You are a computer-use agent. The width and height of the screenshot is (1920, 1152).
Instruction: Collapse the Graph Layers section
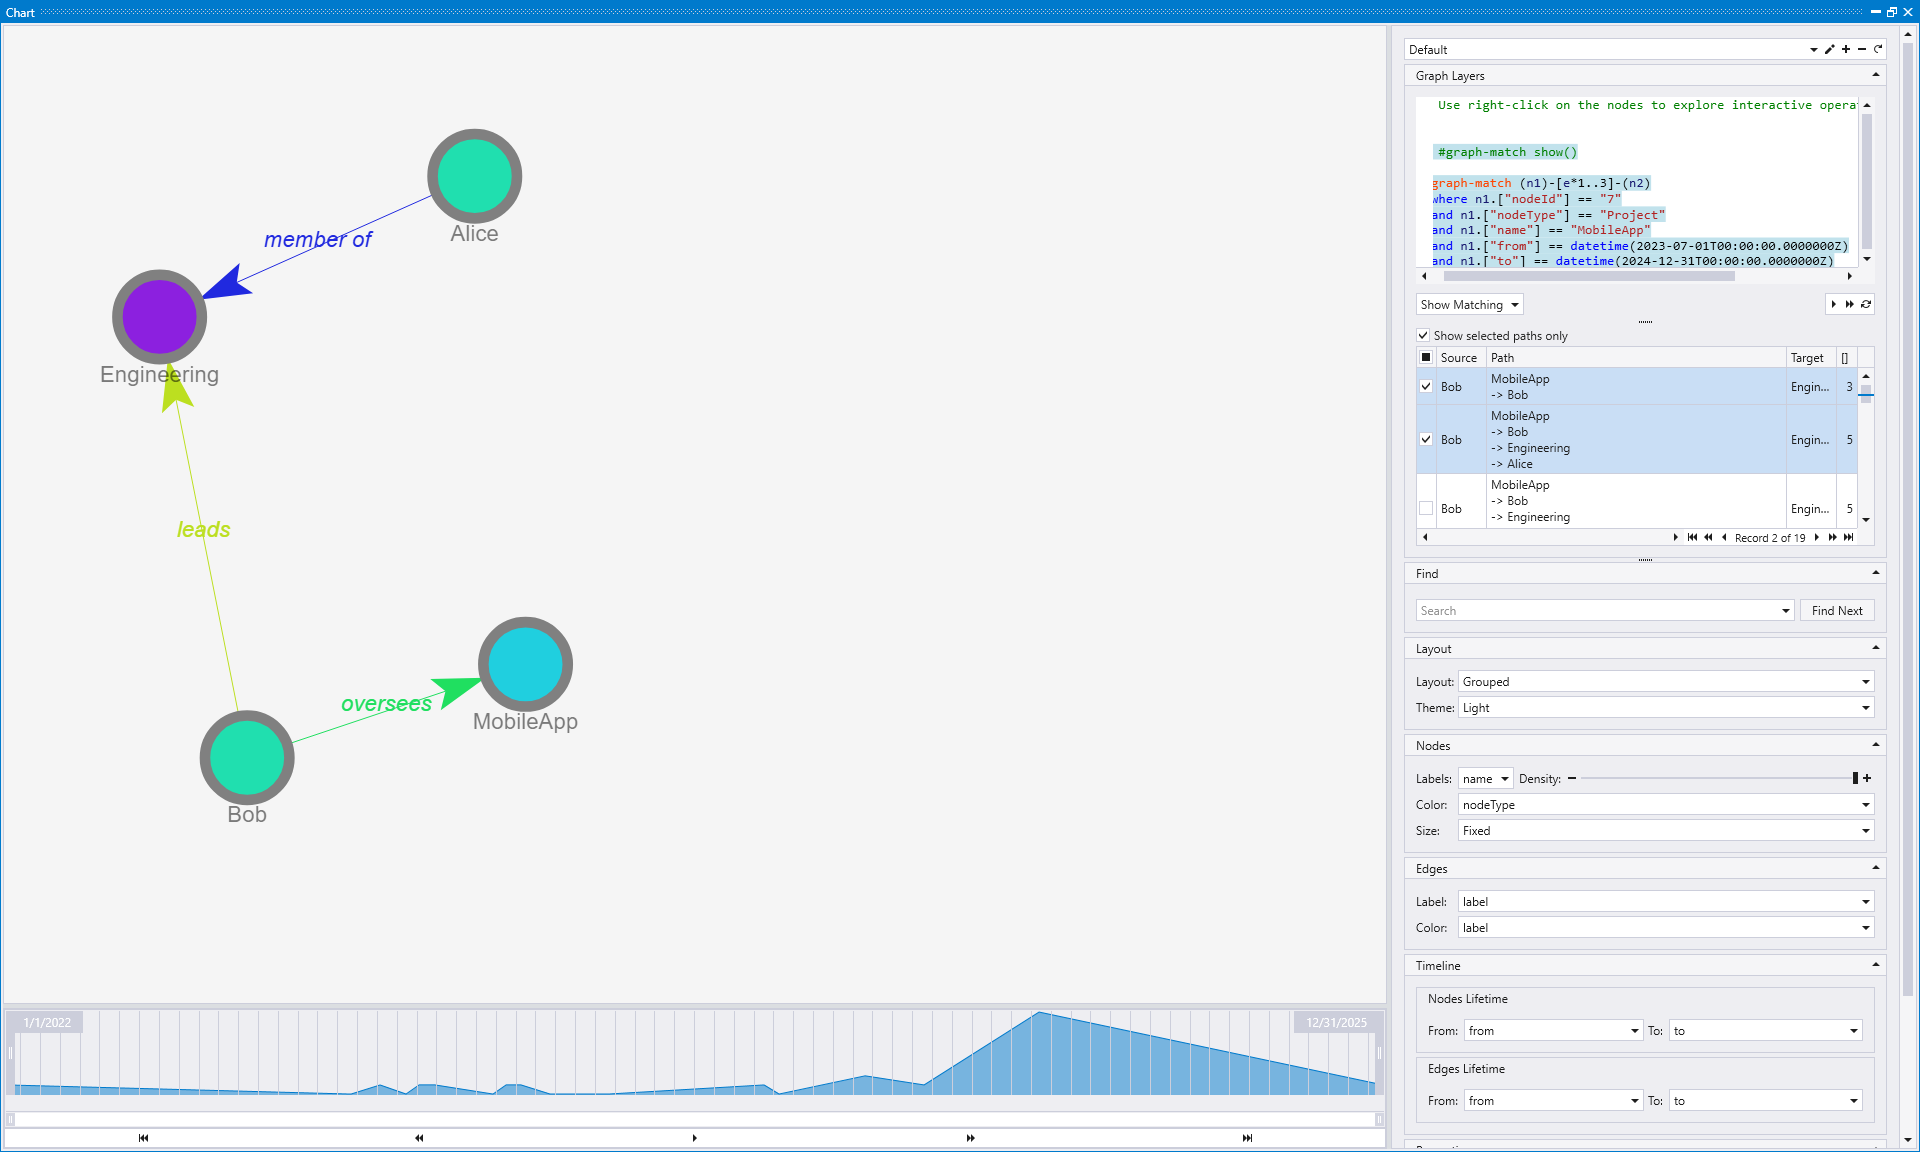1875,75
